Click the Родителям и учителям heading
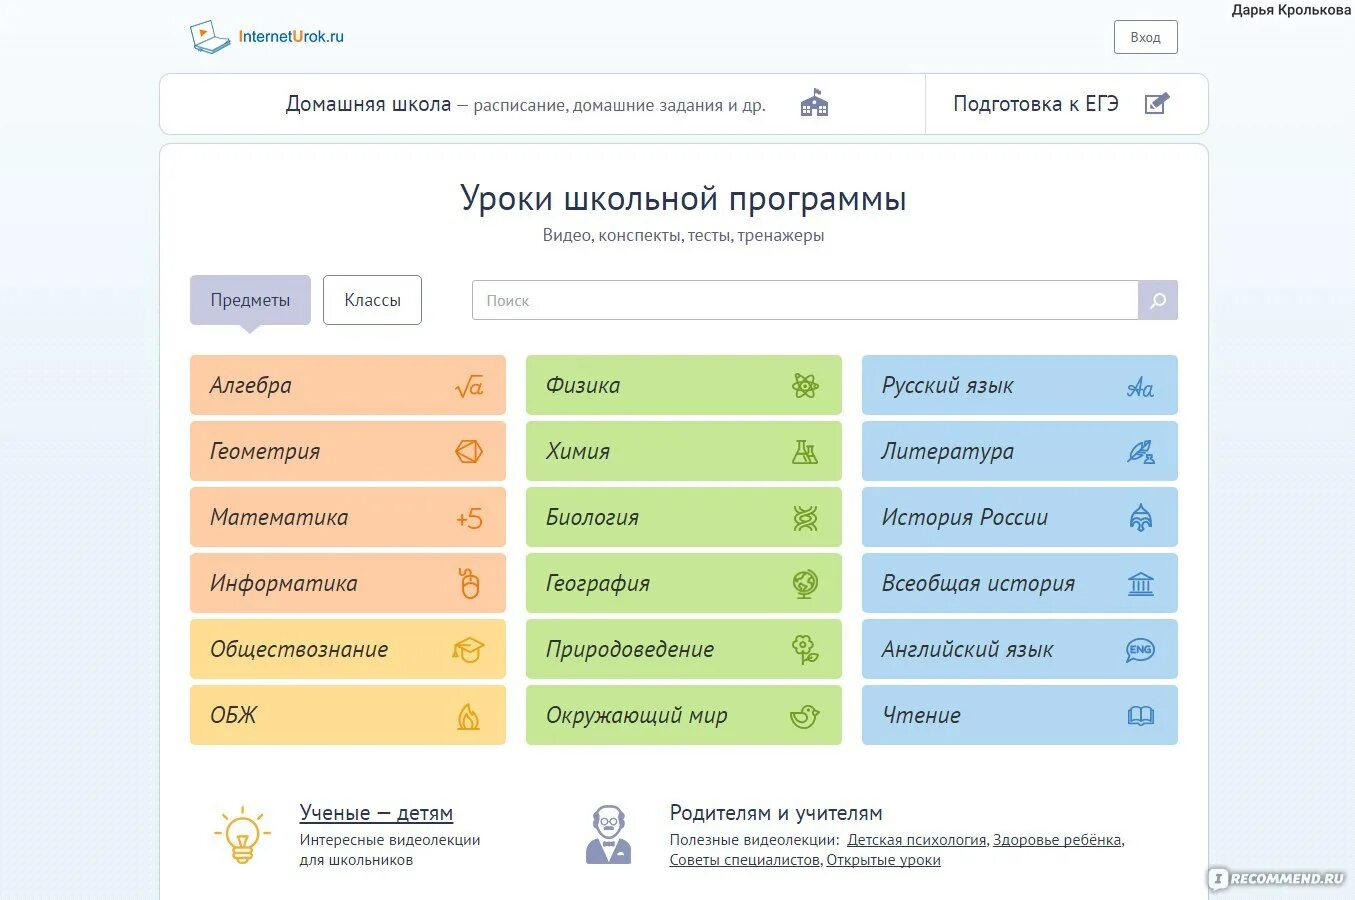Image resolution: width=1355 pixels, height=900 pixels. coord(776,813)
